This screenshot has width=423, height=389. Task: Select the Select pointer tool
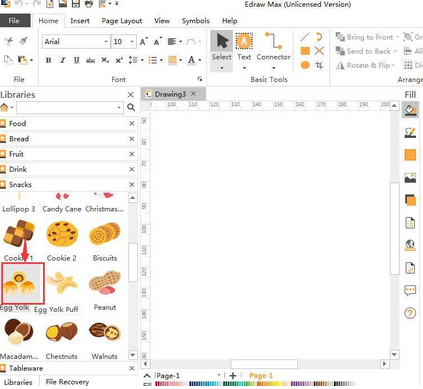coord(222,51)
